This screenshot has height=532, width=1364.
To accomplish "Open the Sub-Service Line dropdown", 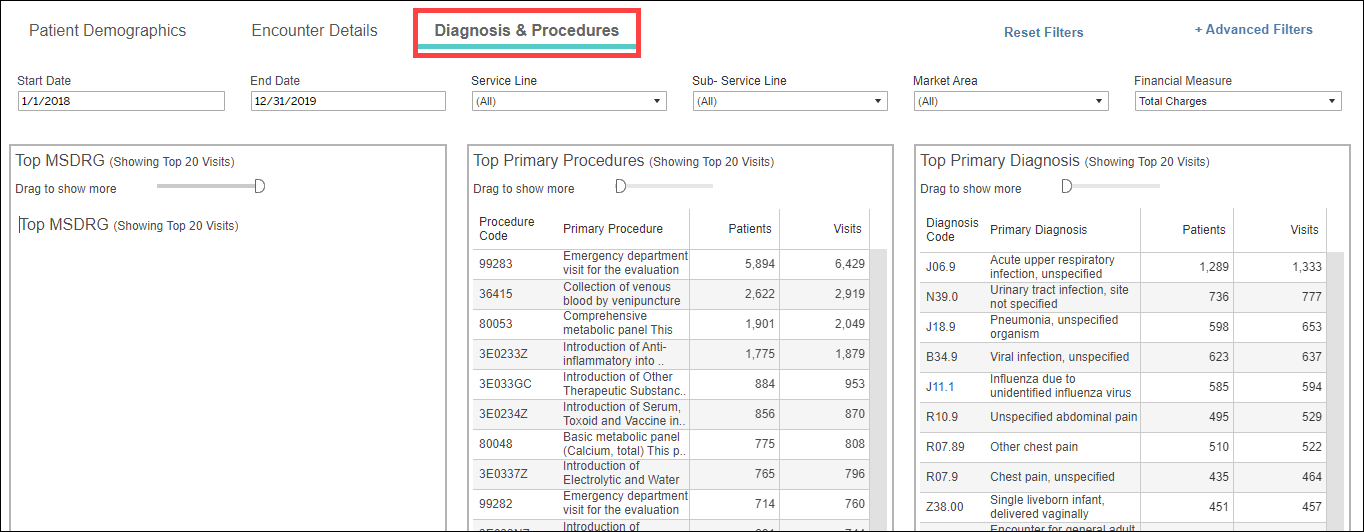I will [x=789, y=101].
